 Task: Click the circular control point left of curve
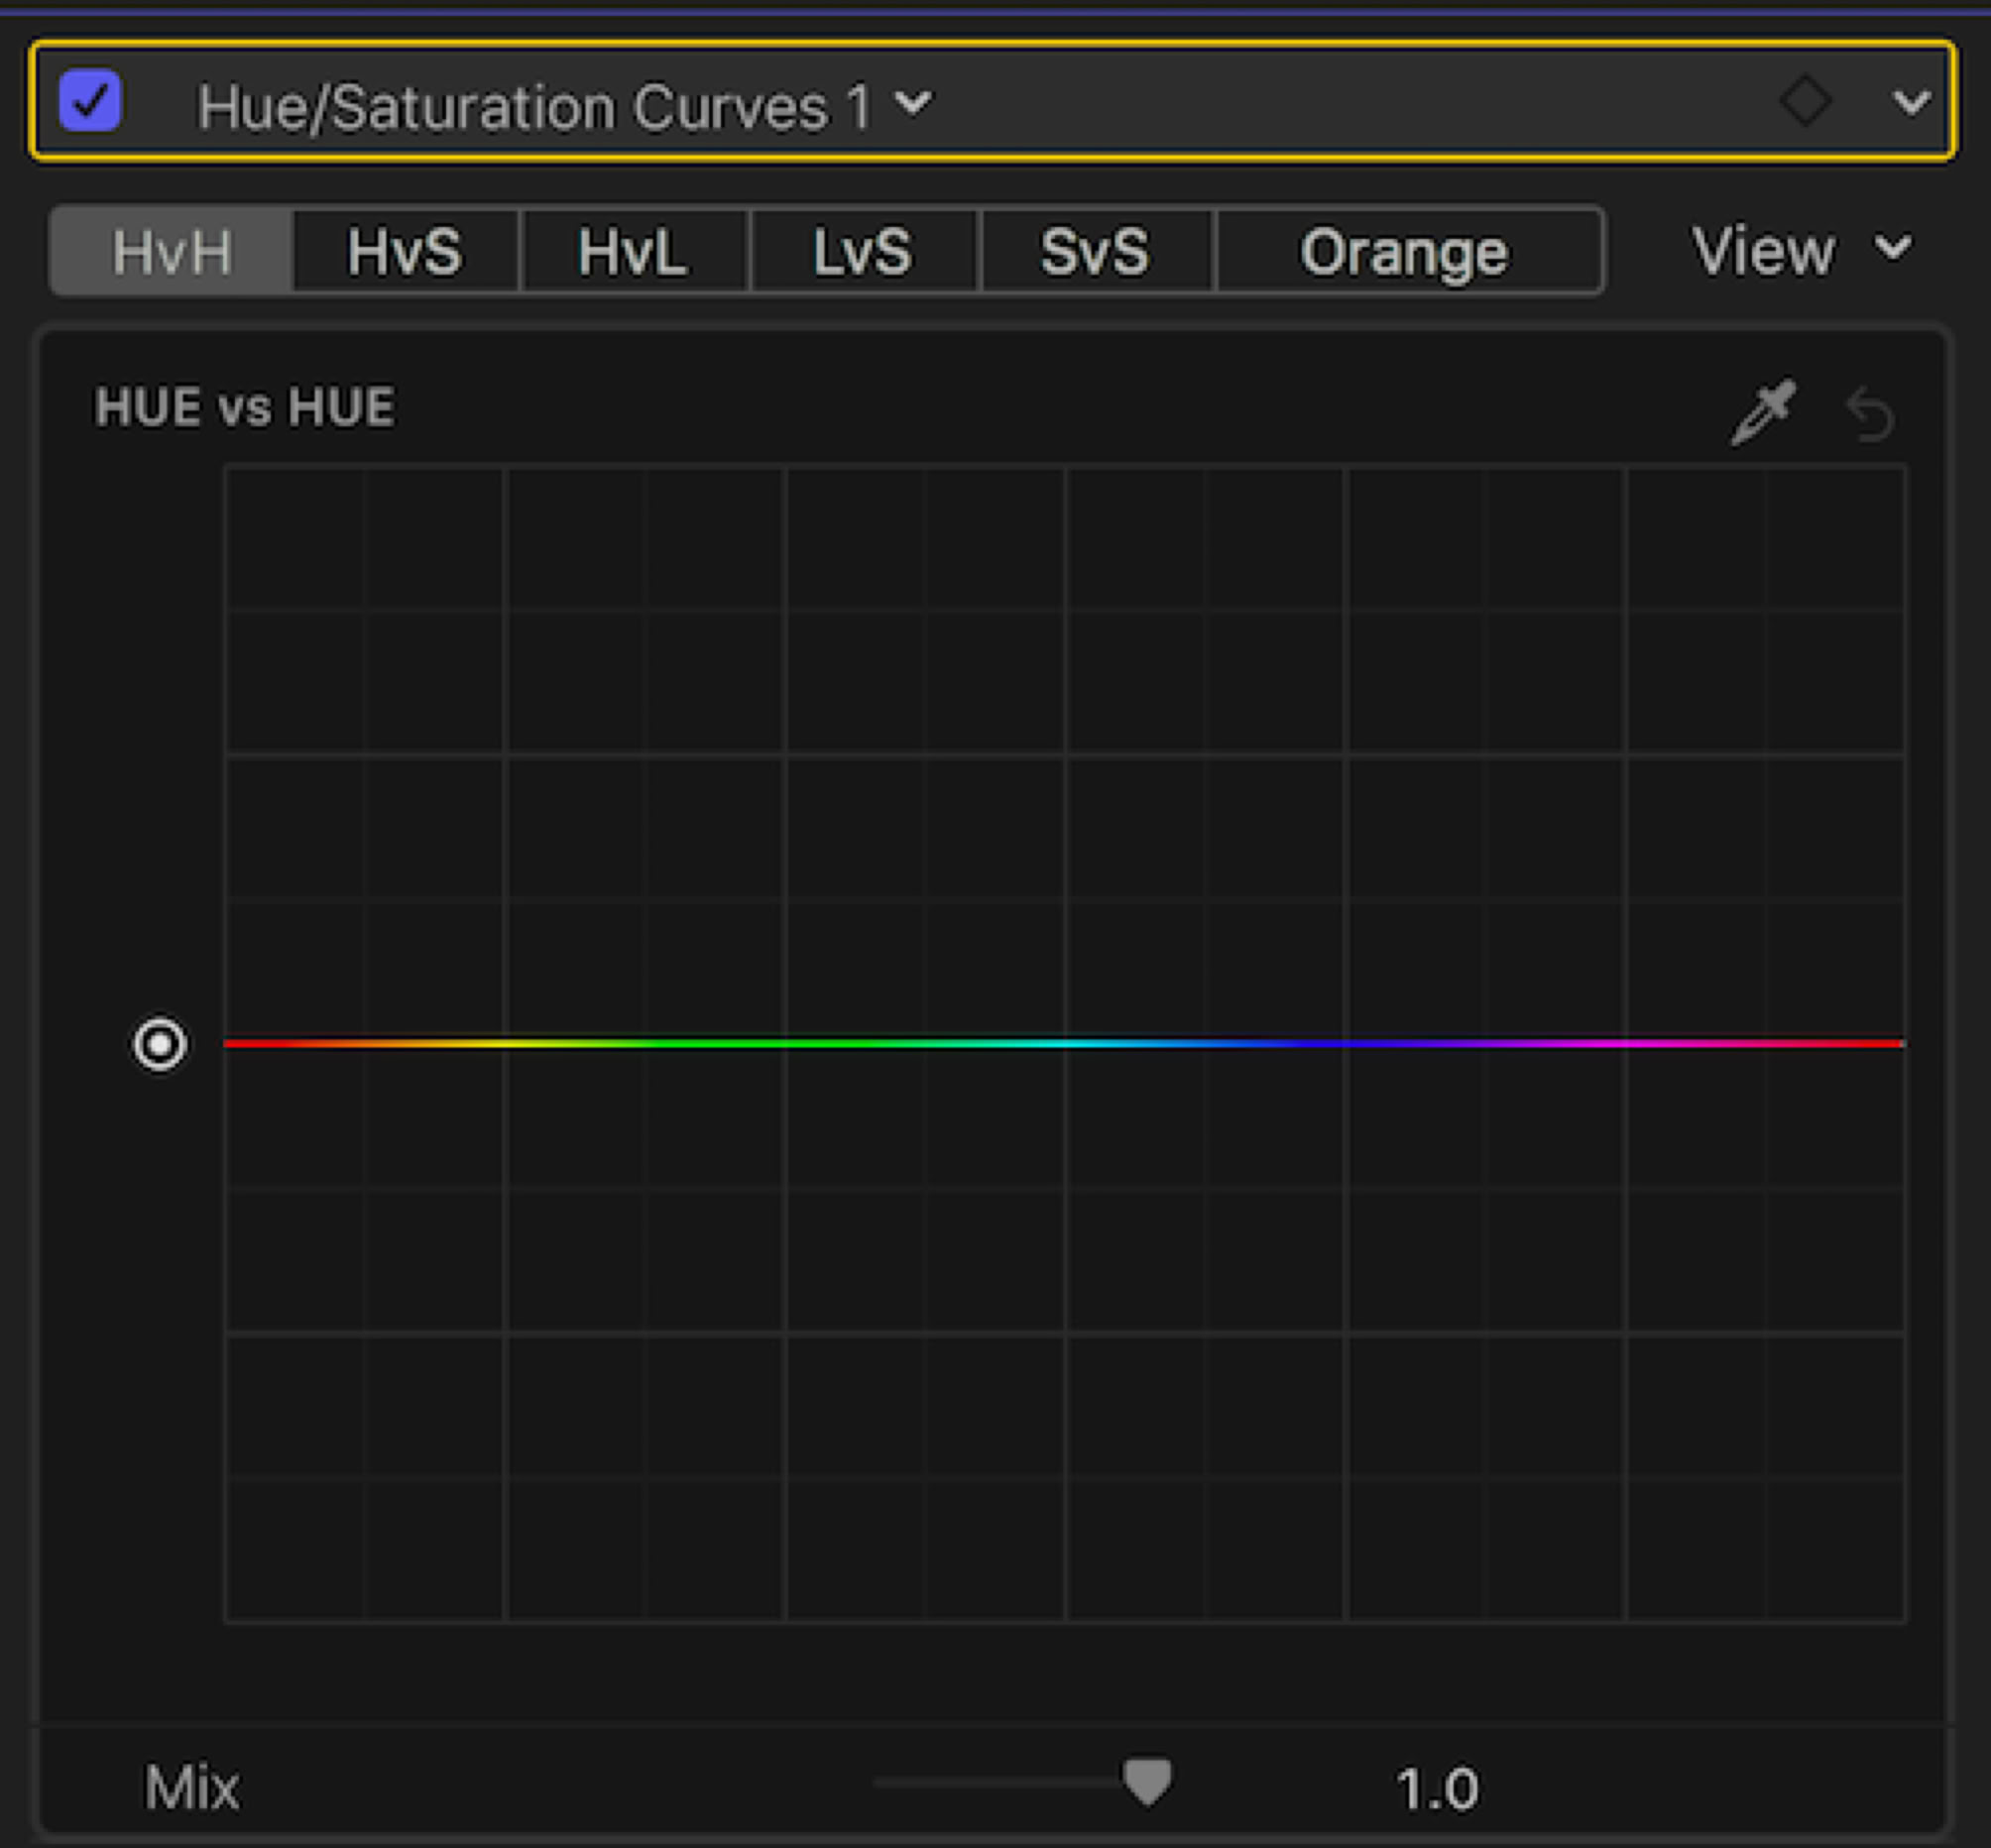(x=160, y=1045)
